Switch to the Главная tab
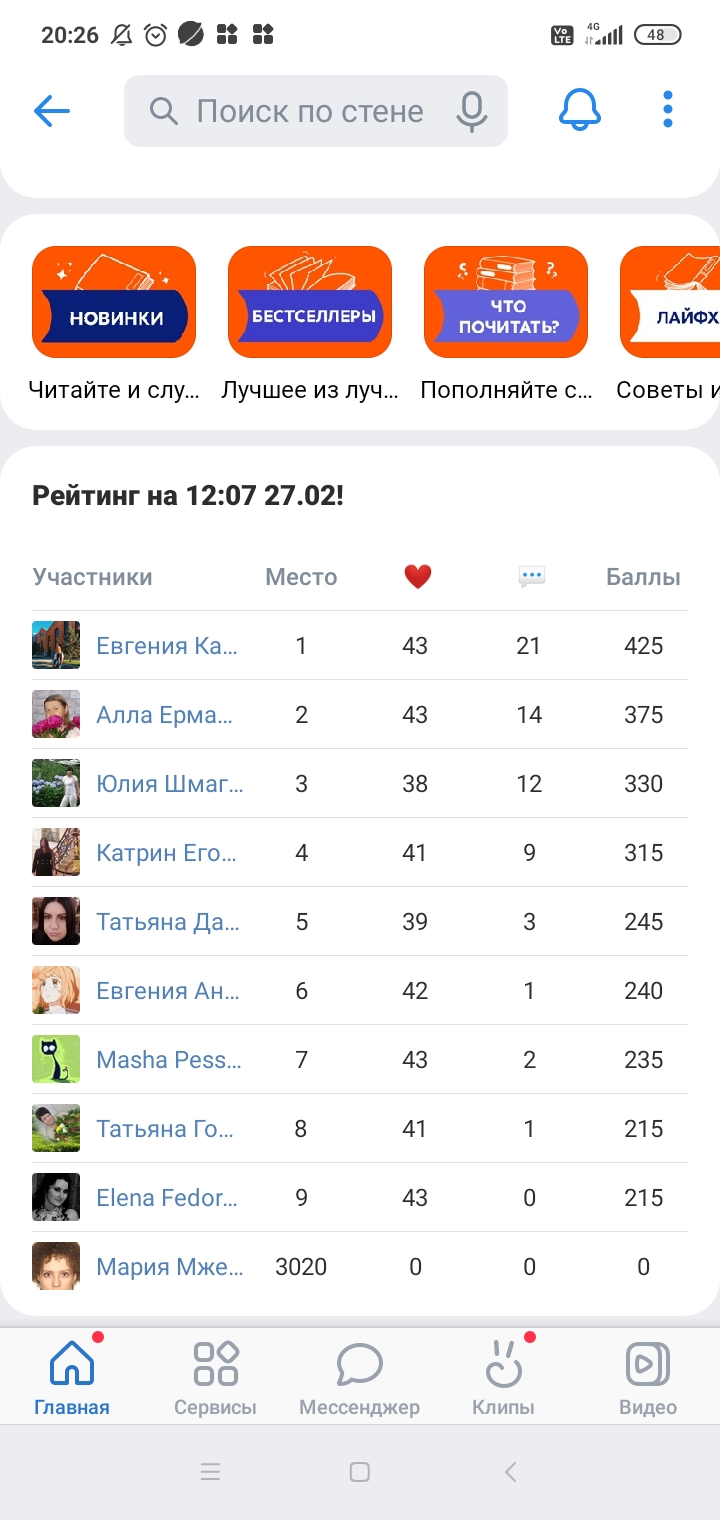 tap(72, 1379)
